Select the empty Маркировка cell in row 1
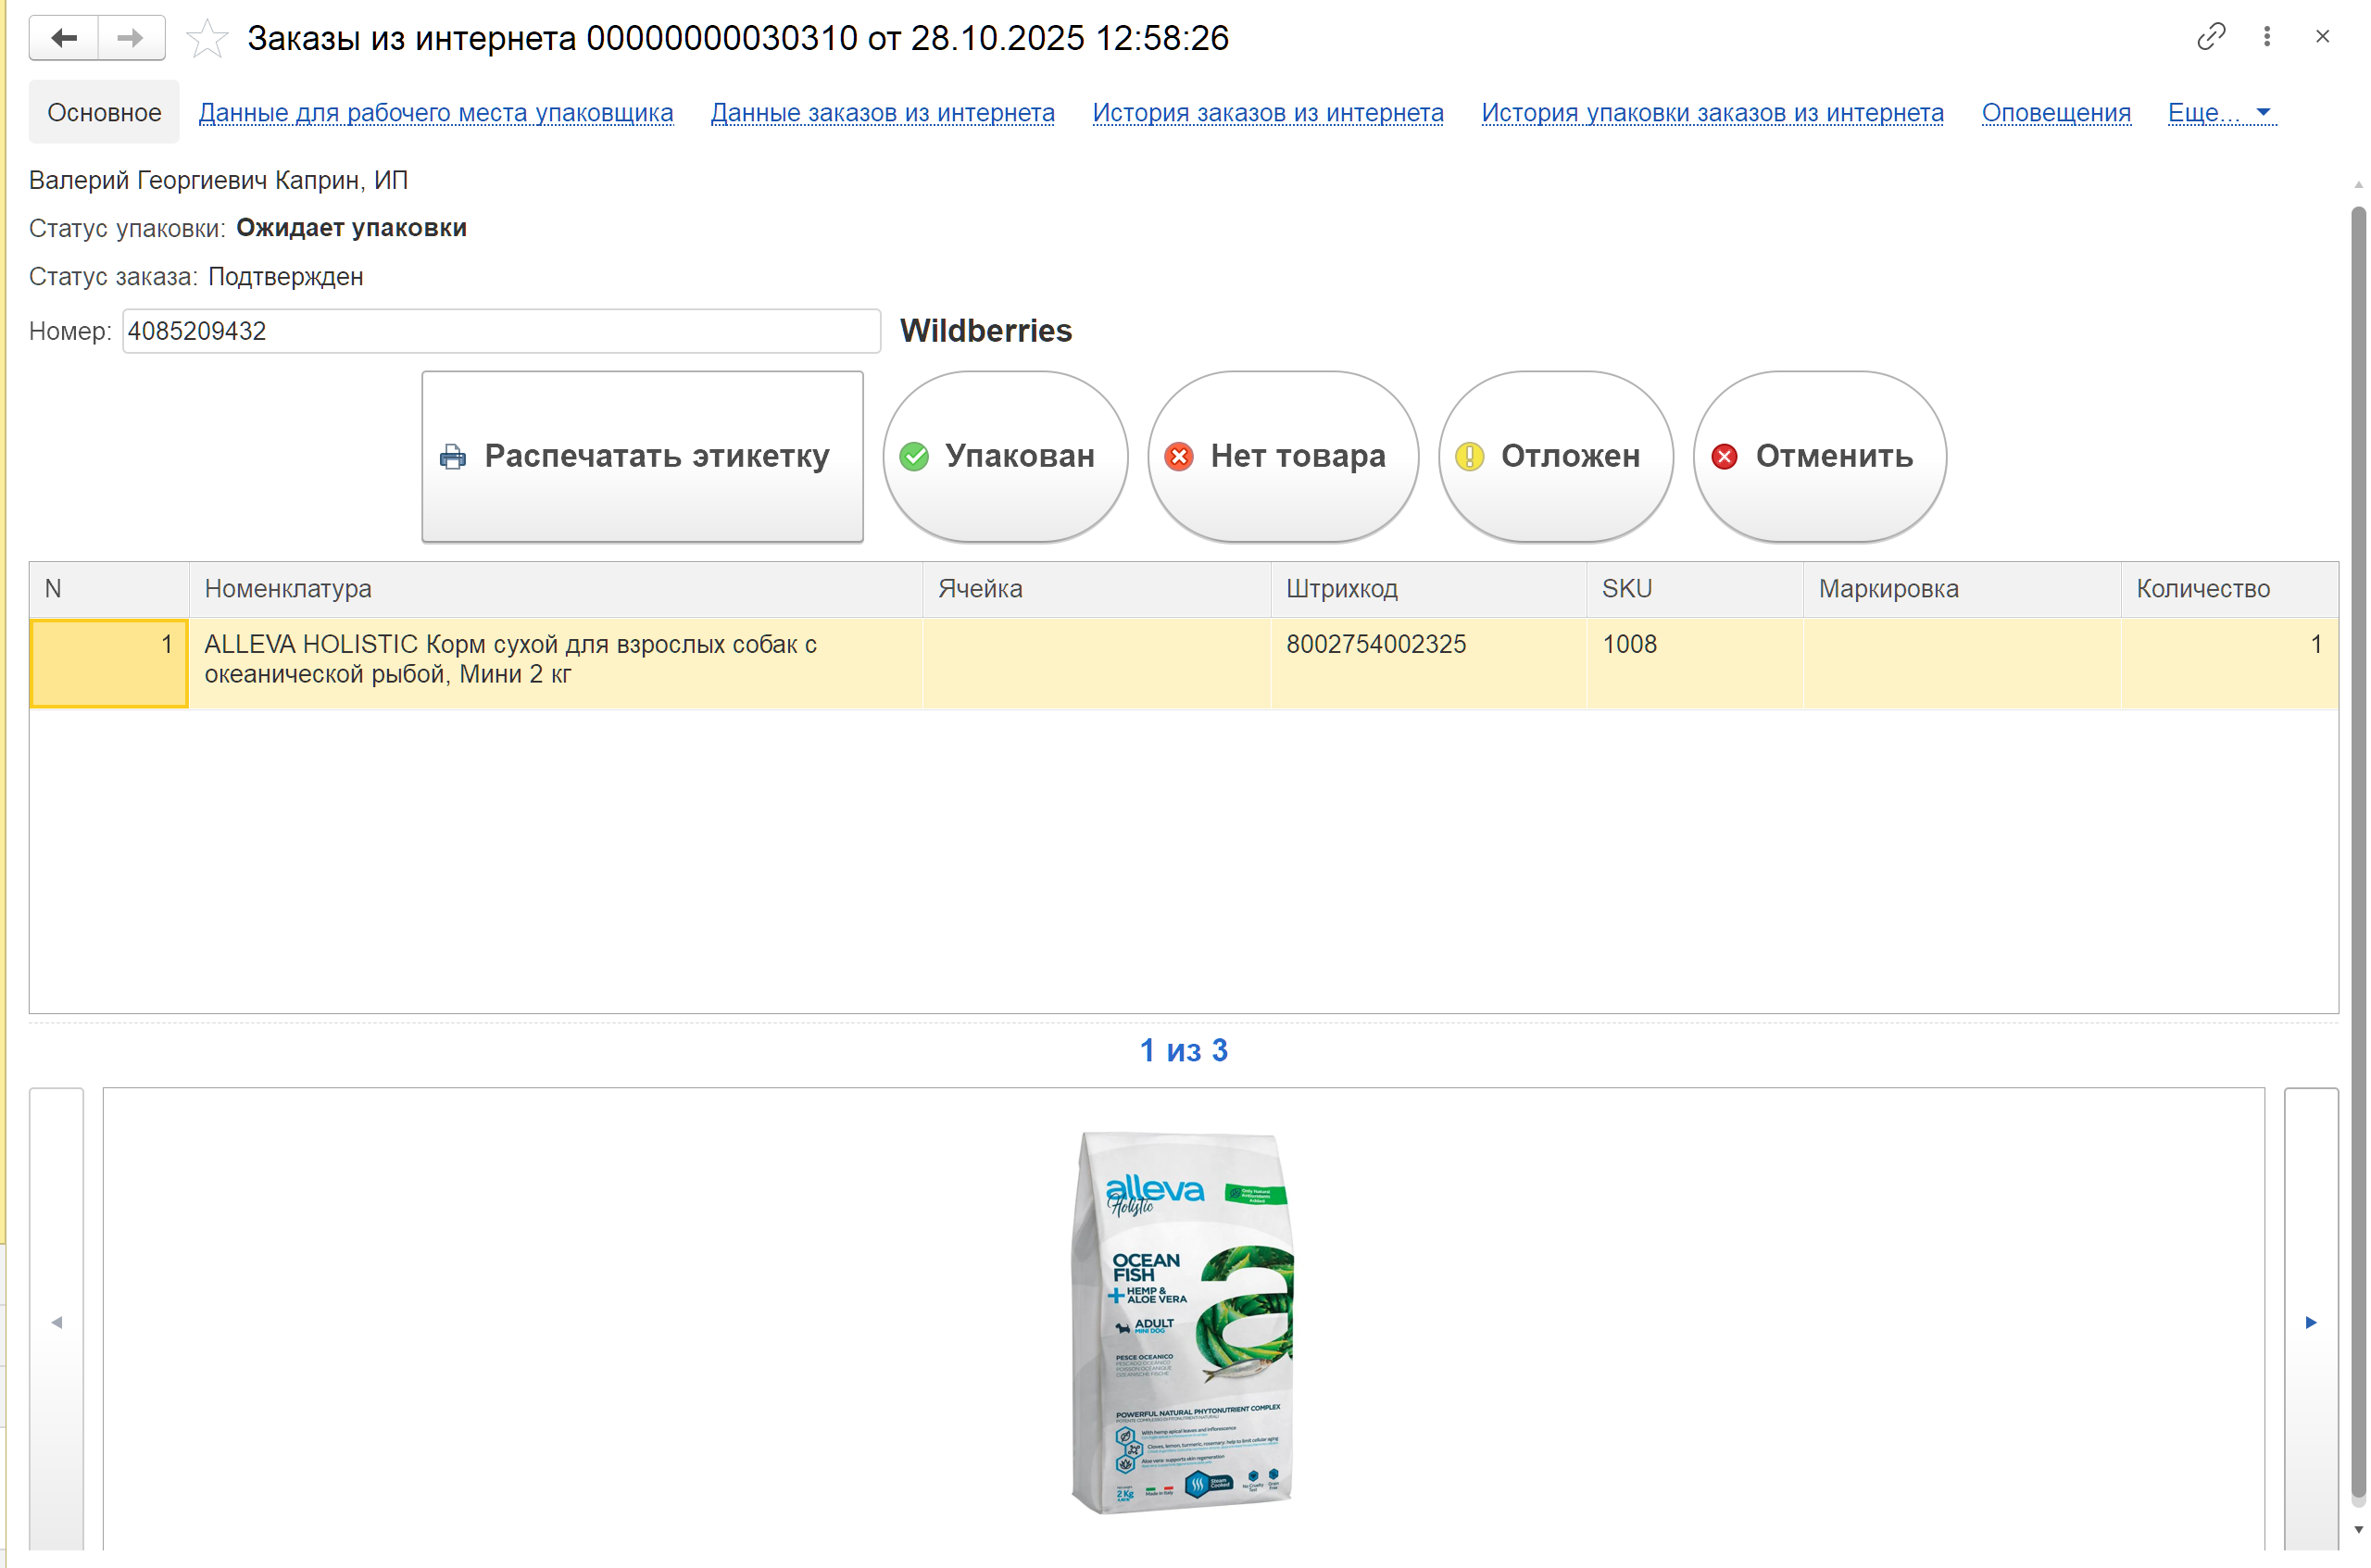The width and height of the screenshot is (2371, 1568). [1962, 663]
